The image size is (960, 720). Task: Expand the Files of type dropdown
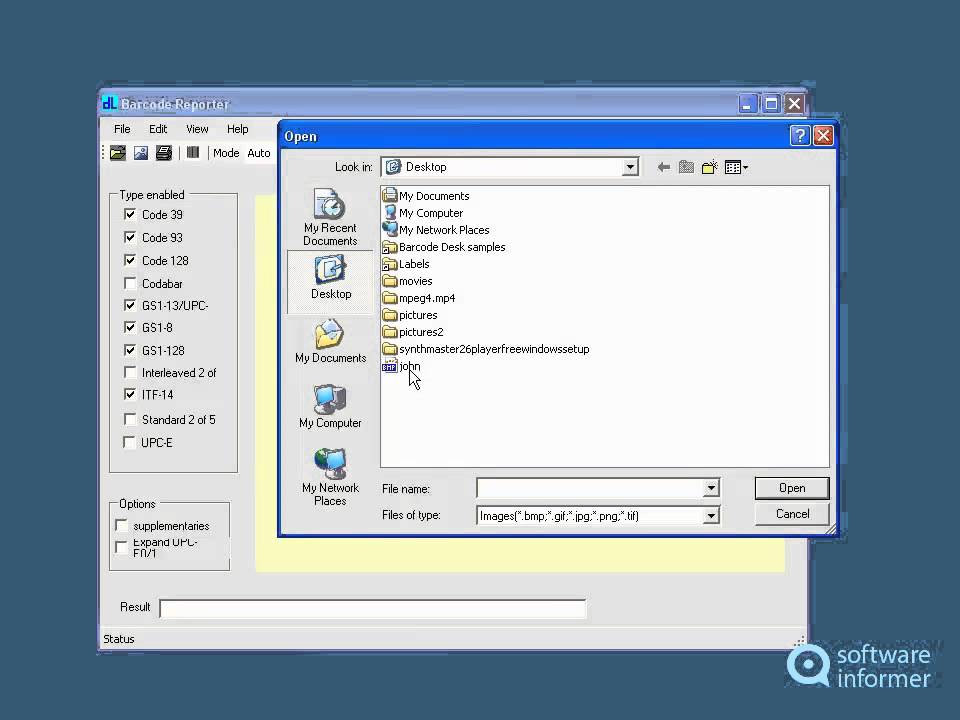710,516
